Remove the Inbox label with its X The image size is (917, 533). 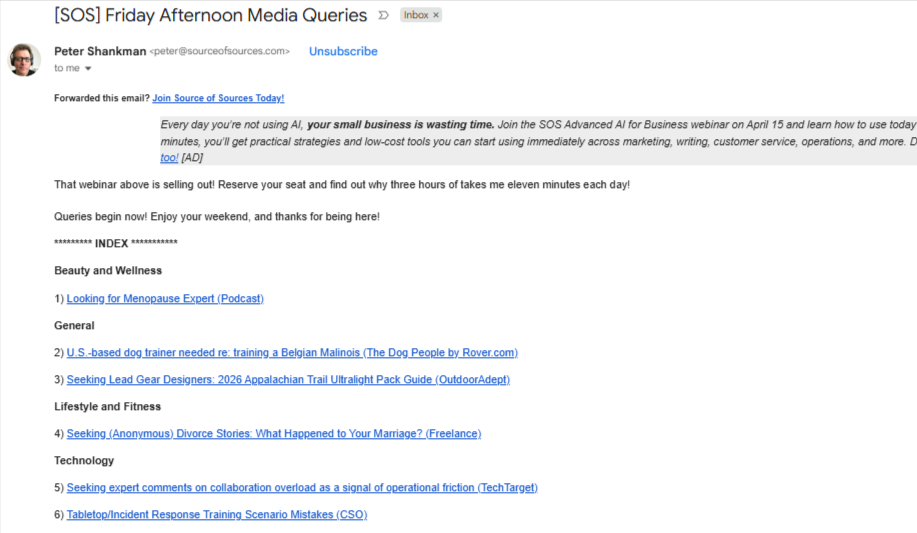(436, 16)
